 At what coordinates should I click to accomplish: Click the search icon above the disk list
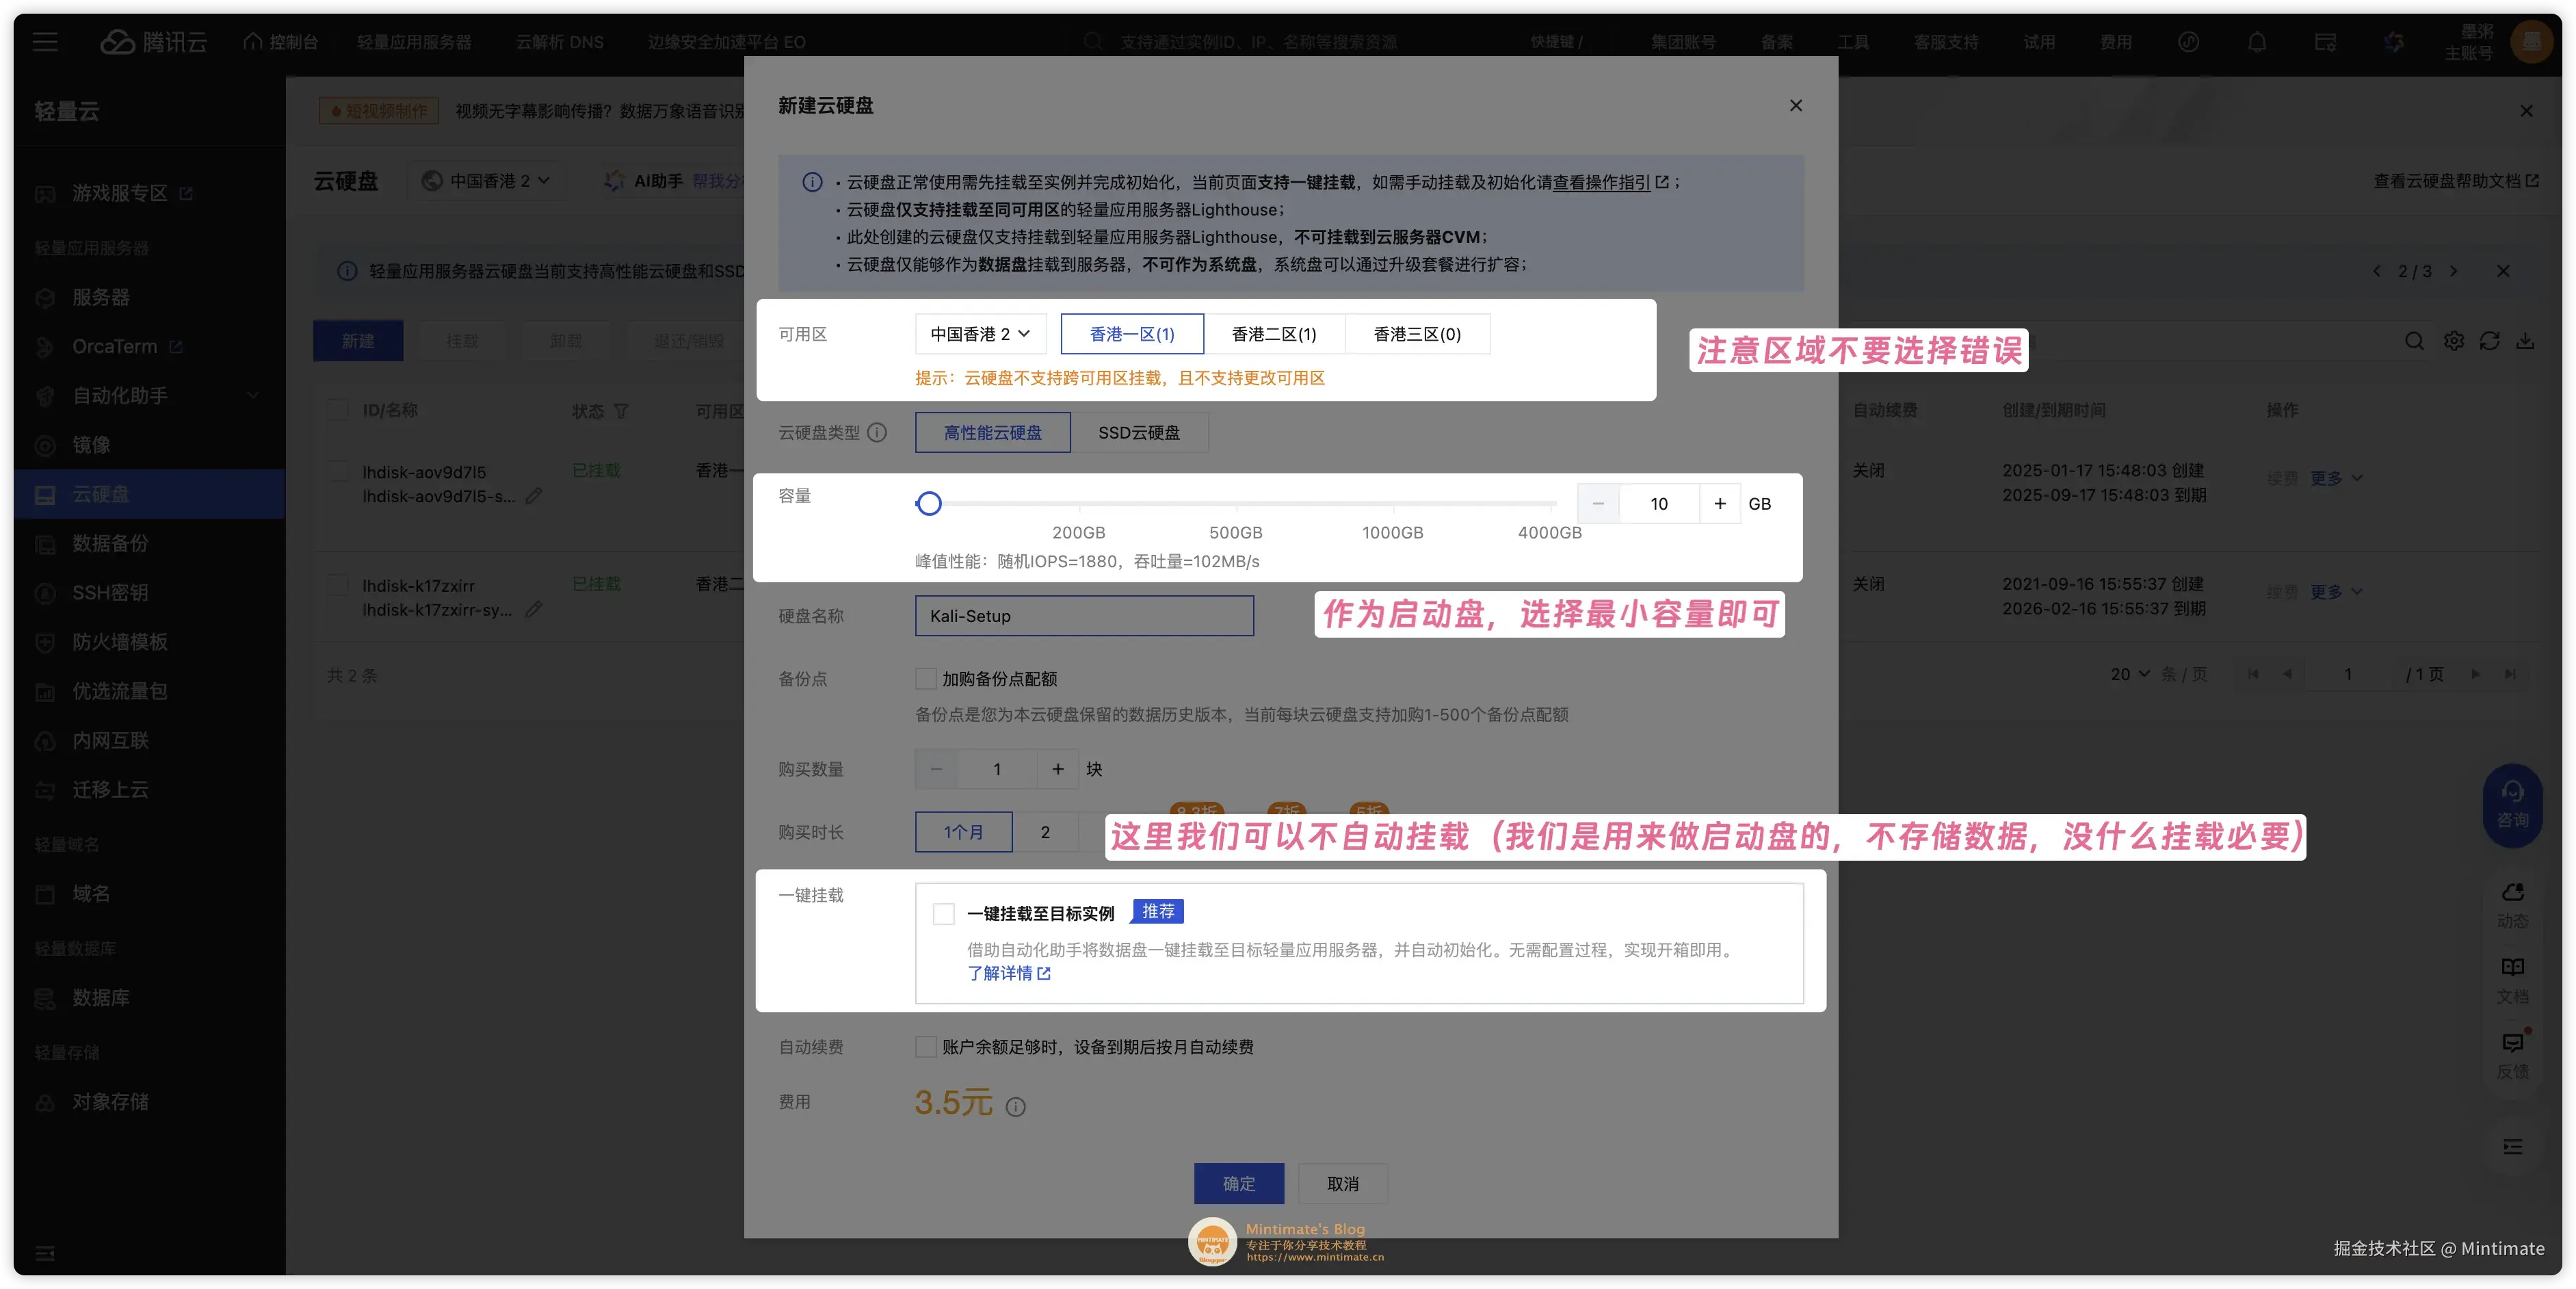pos(2414,341)
